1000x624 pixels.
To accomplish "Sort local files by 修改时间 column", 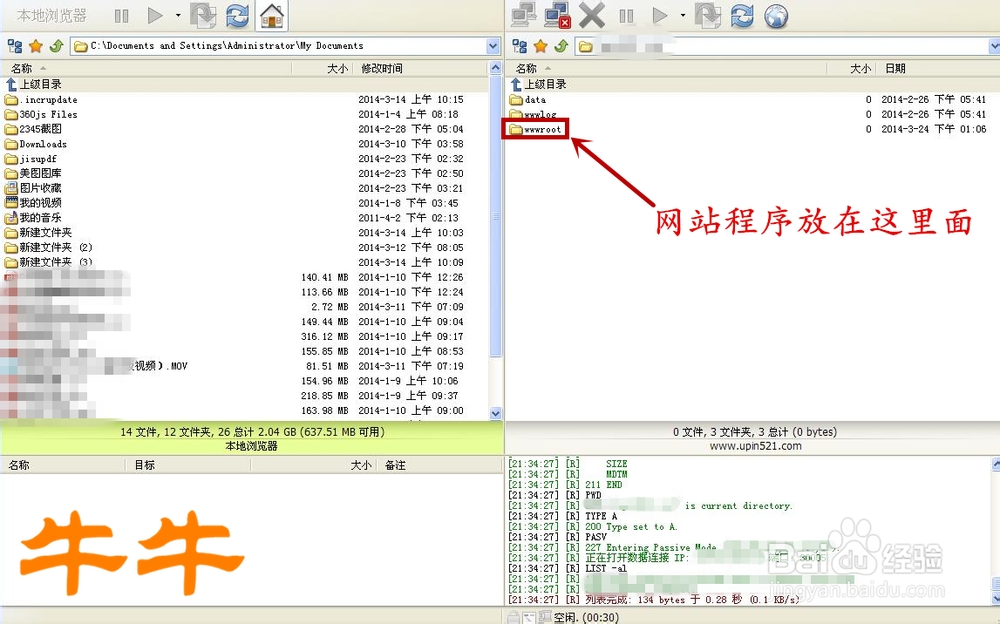I will pyautogui.click(x=381, y=68).
